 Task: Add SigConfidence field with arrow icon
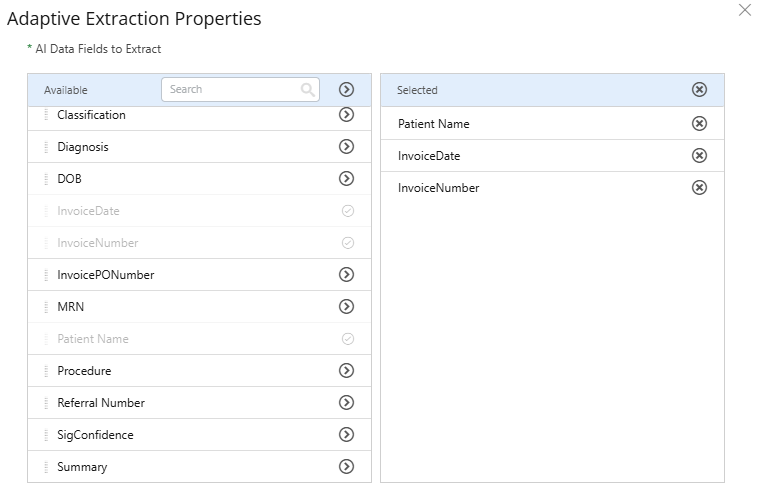[x=347, y=435]
